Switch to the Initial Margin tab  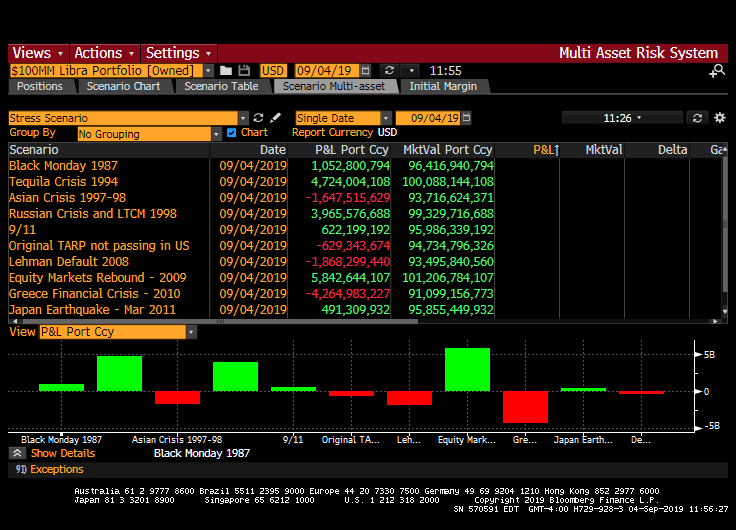pyautogui.click(x=443, y=86)
